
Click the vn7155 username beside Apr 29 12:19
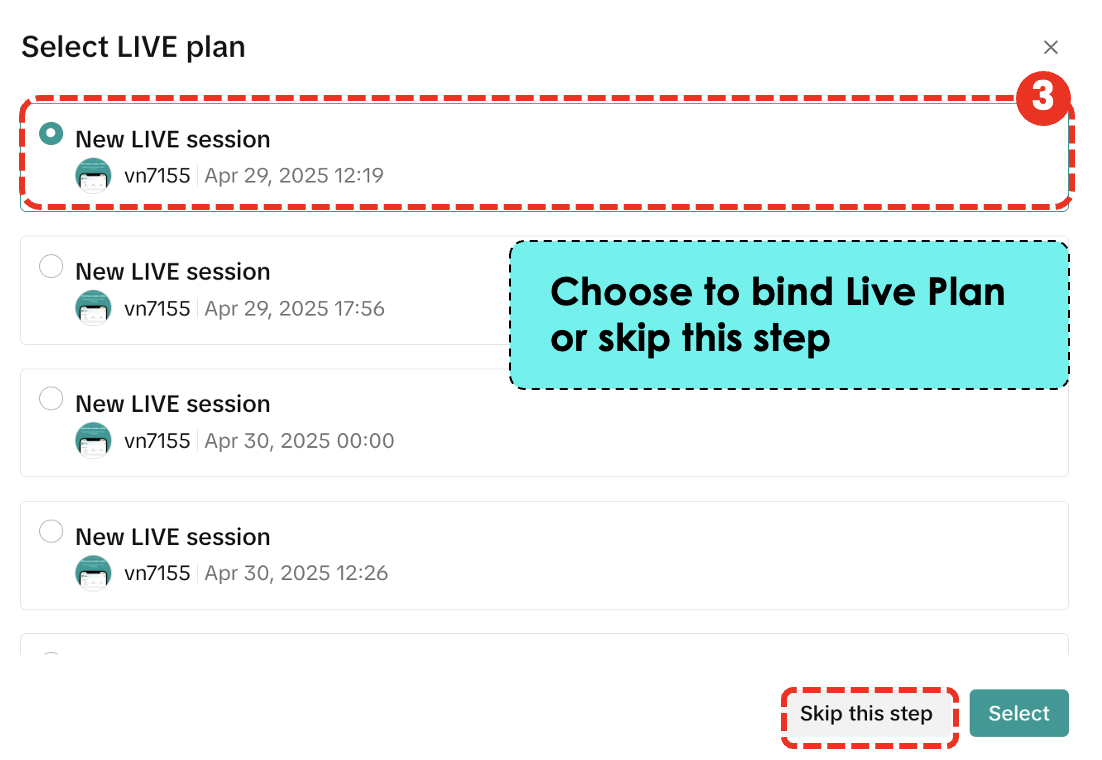click(x=157, y=176)
